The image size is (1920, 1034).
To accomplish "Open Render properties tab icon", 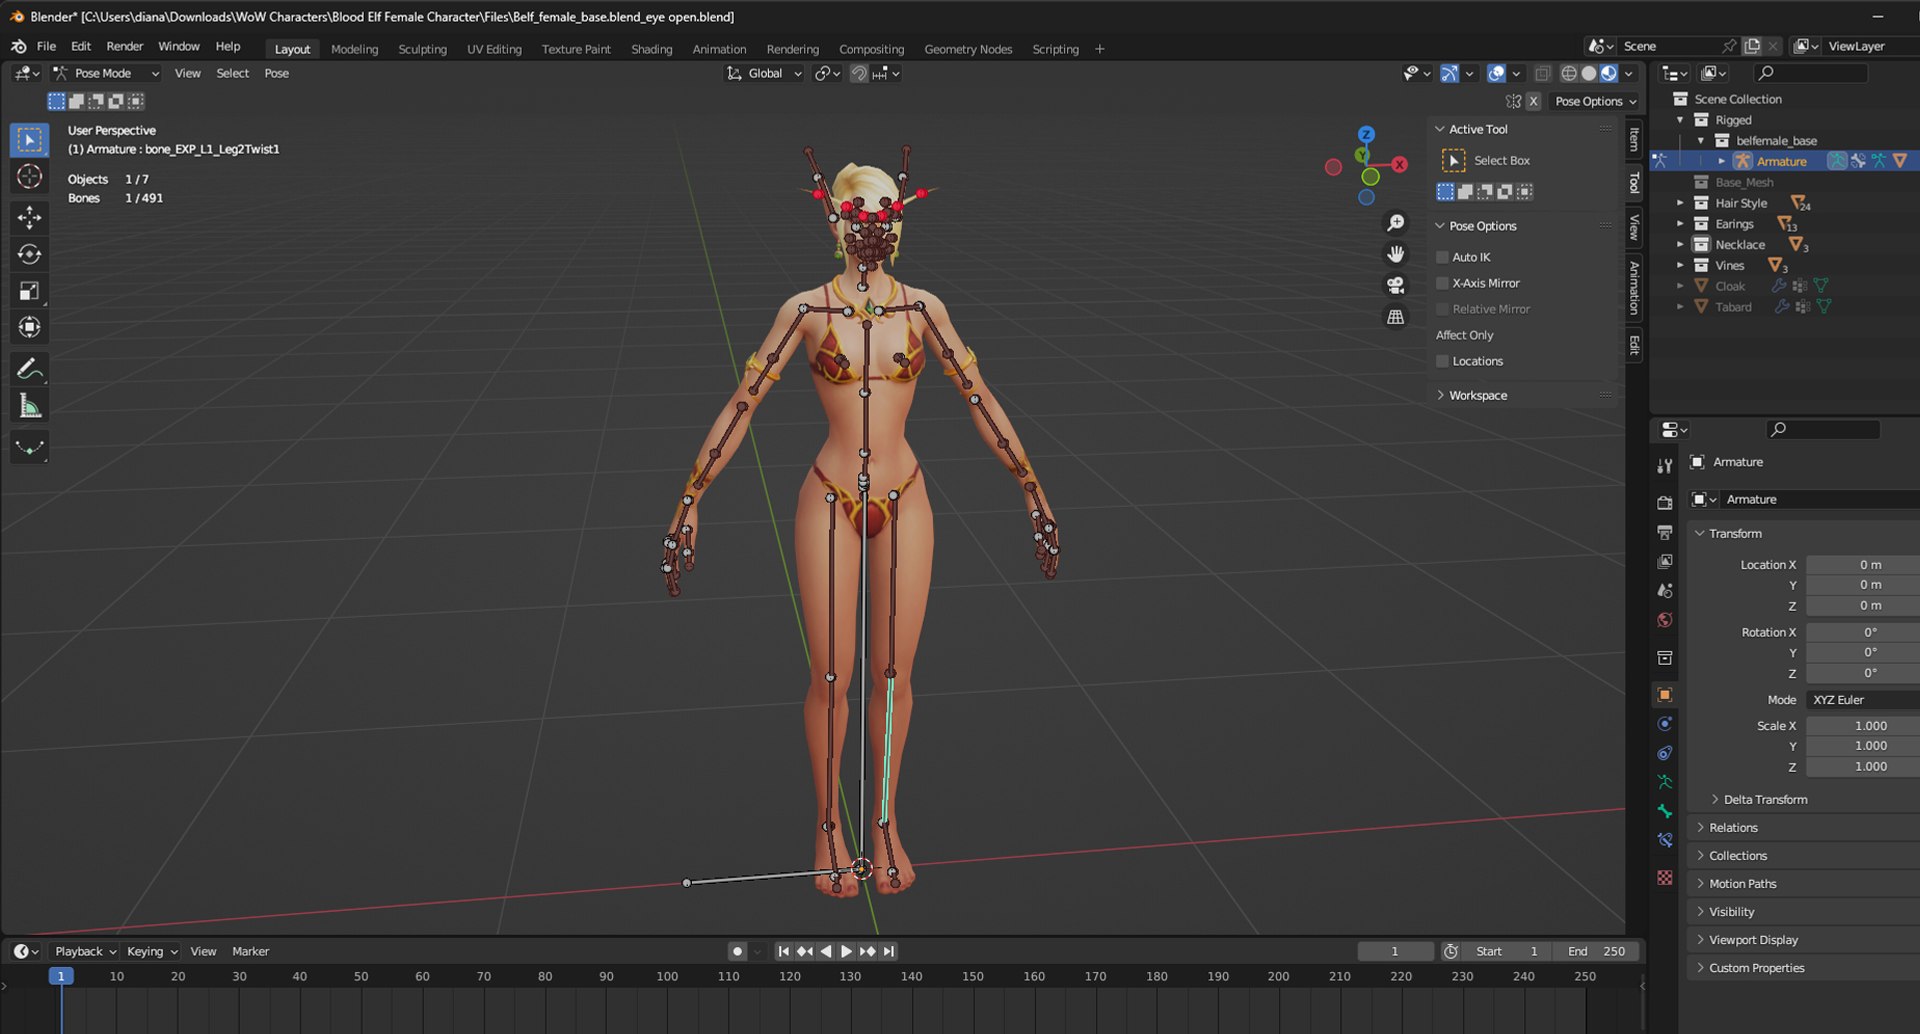I will coord(1665,503).
